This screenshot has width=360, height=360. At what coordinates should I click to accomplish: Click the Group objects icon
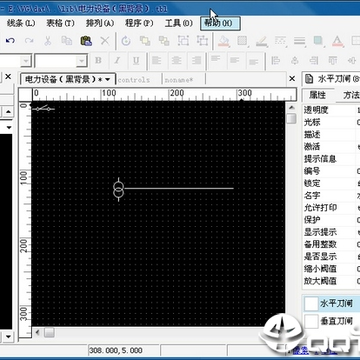pos(183,41)
